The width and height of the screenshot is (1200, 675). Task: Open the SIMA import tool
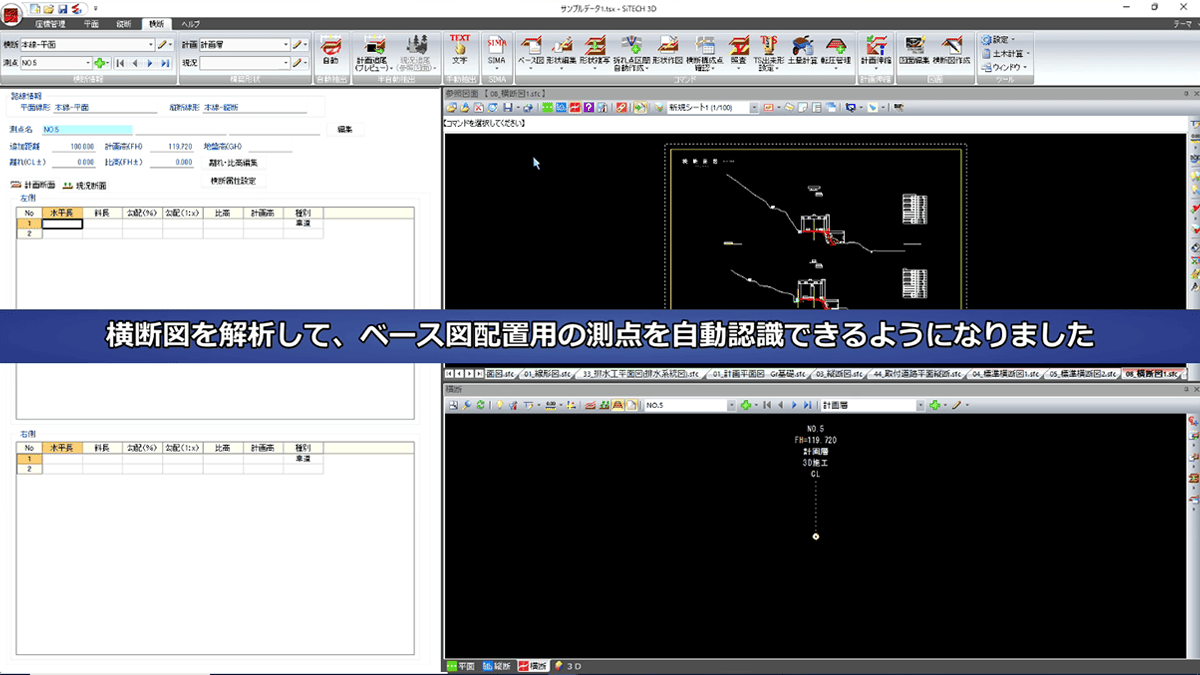(497, 50)
